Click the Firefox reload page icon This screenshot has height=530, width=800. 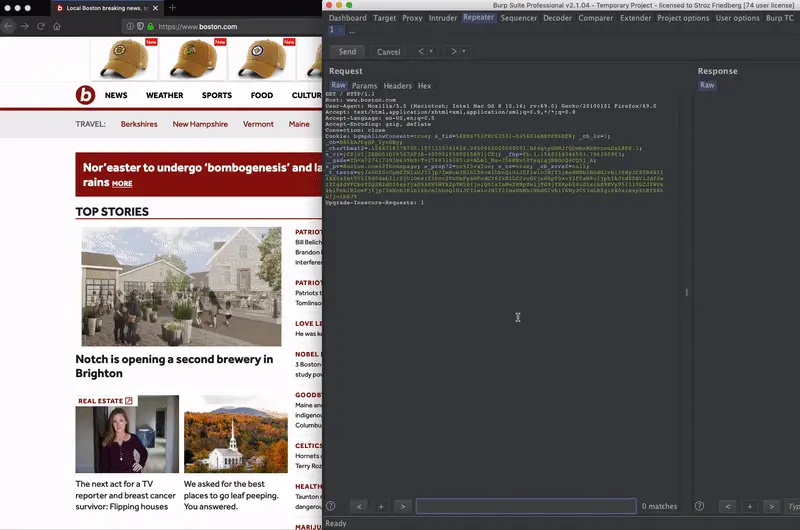coord(40,26)
